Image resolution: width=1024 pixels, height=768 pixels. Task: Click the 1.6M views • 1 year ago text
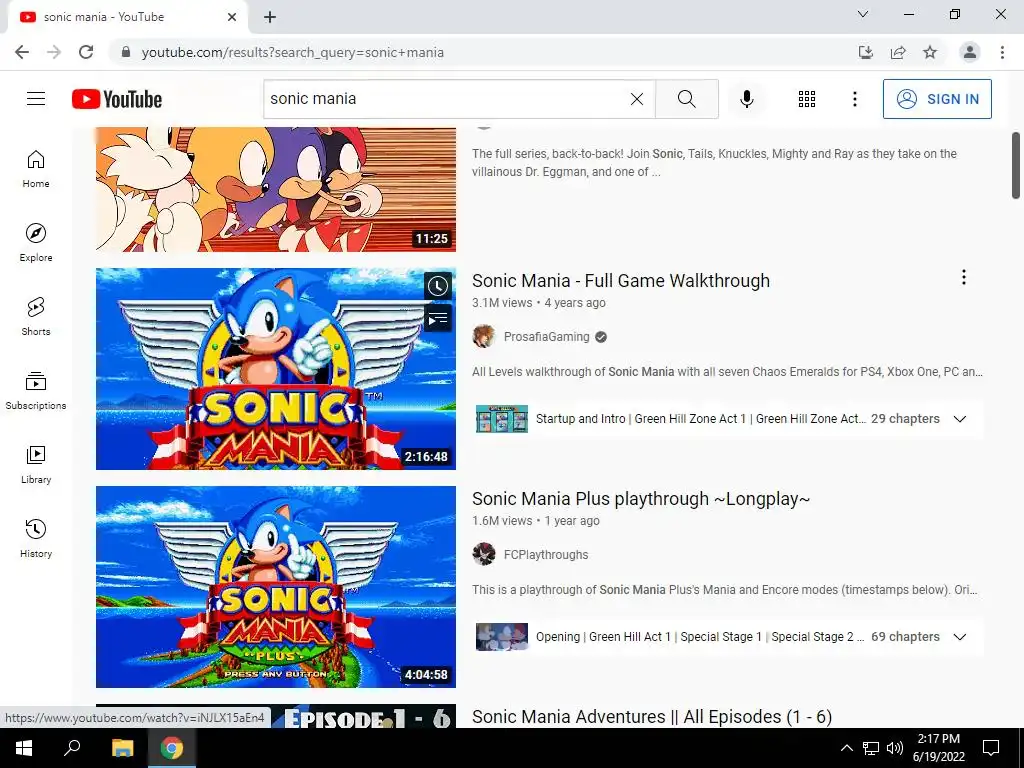pos(536,521)
